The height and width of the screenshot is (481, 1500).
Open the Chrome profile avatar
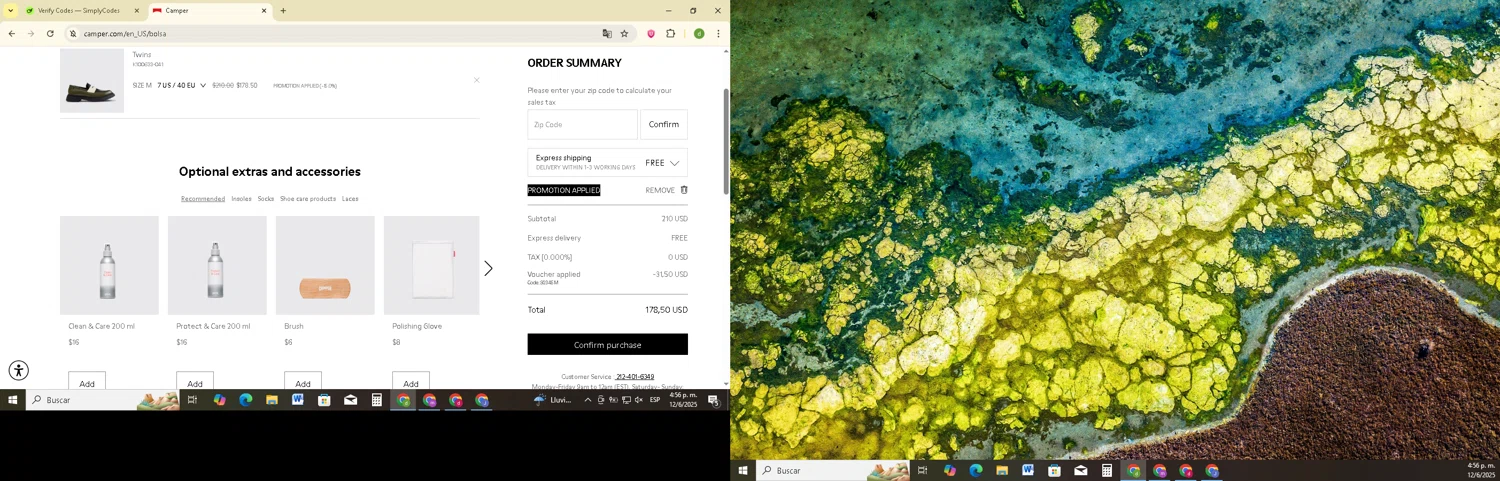point(699,33)
